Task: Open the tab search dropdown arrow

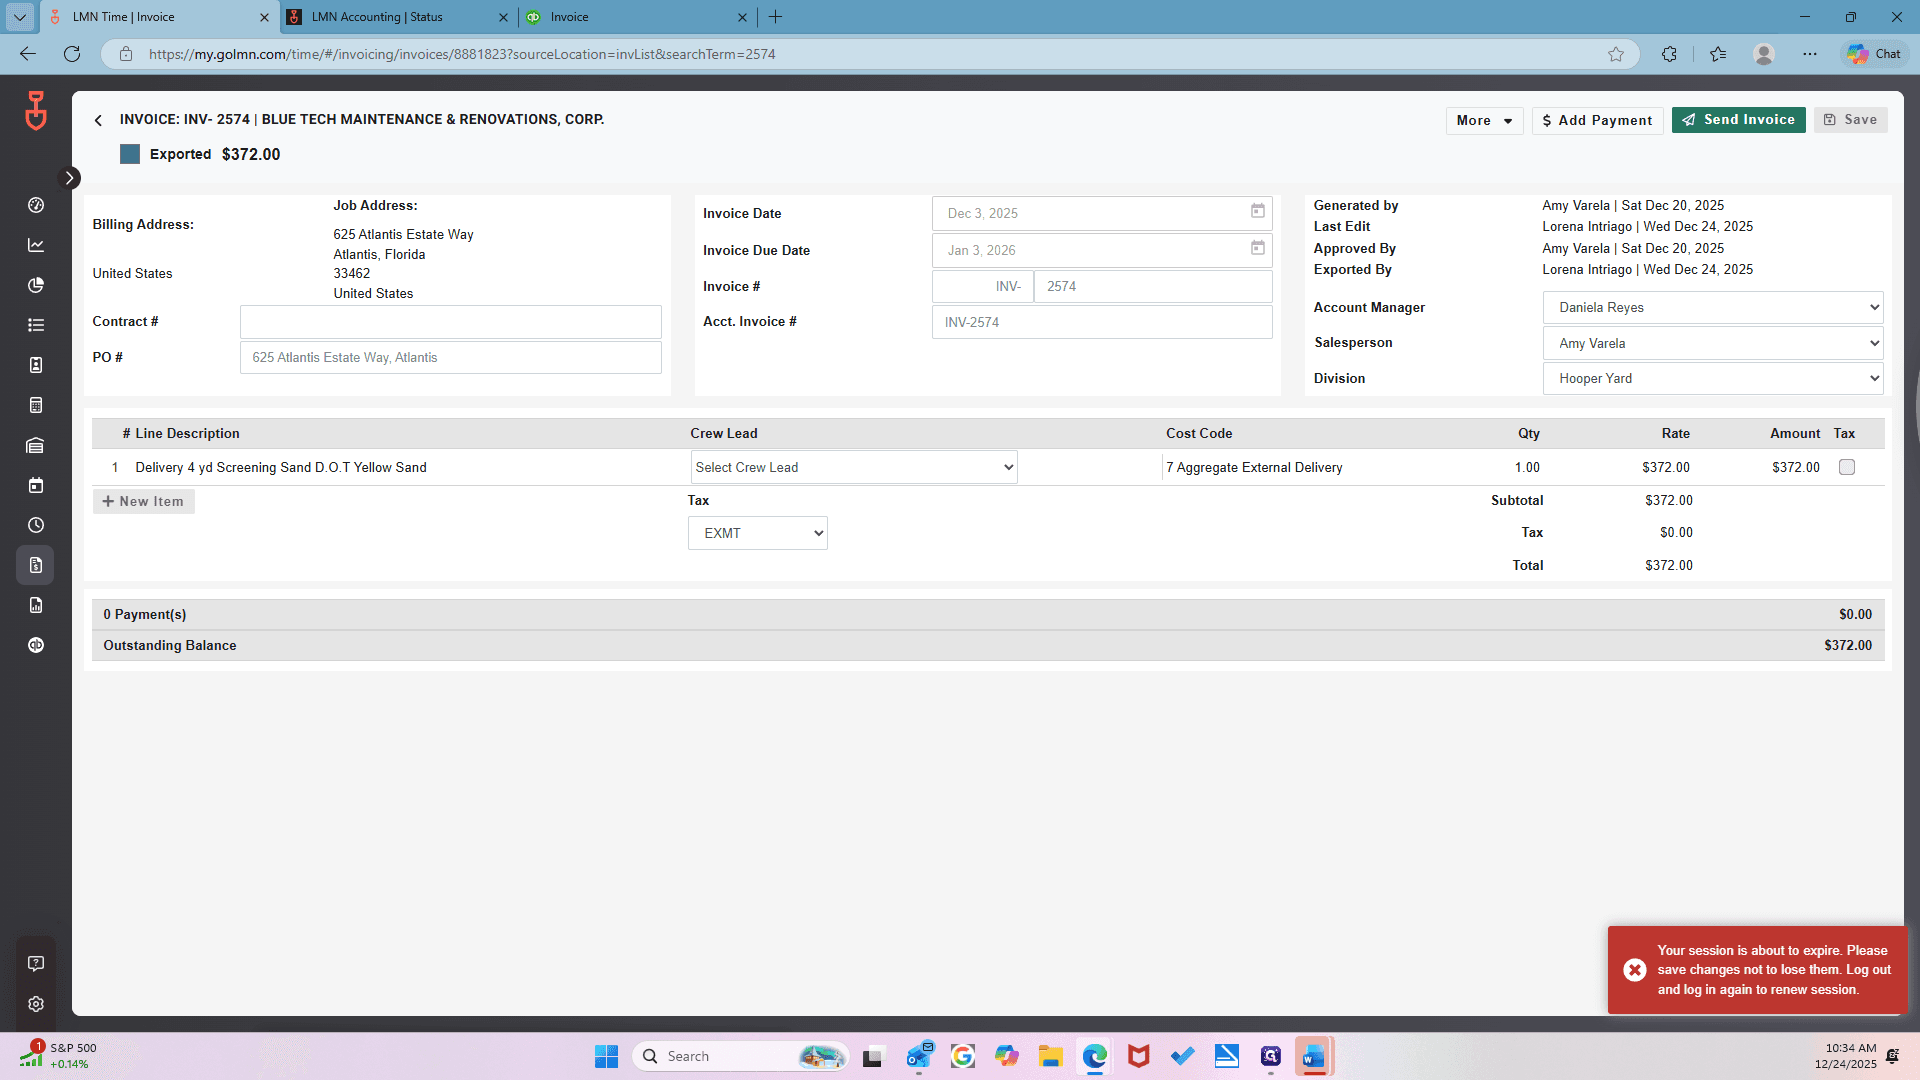Action: tap(20, 17)
